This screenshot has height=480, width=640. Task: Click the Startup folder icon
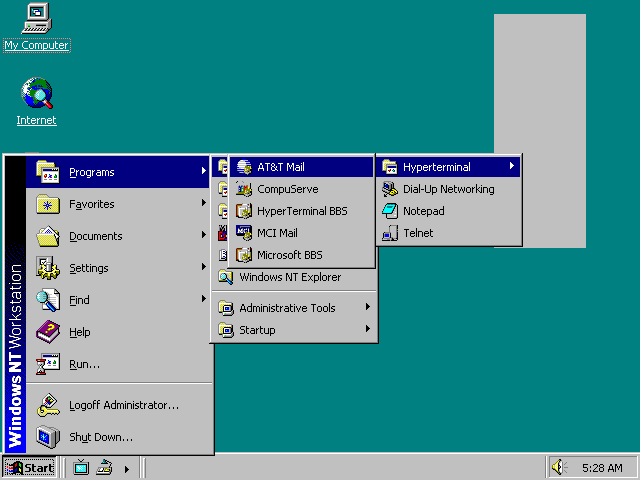pos(226,330)
